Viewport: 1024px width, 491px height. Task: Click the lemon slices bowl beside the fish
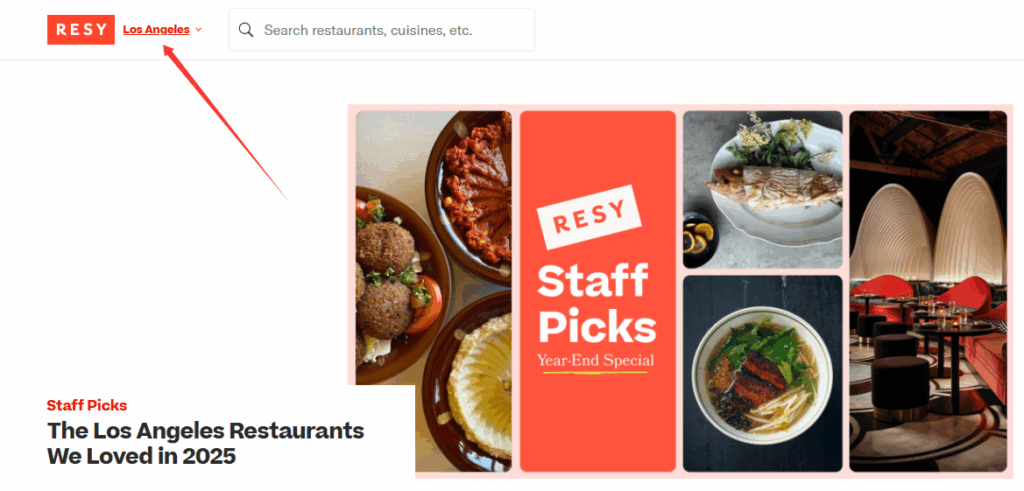(699, 240)
